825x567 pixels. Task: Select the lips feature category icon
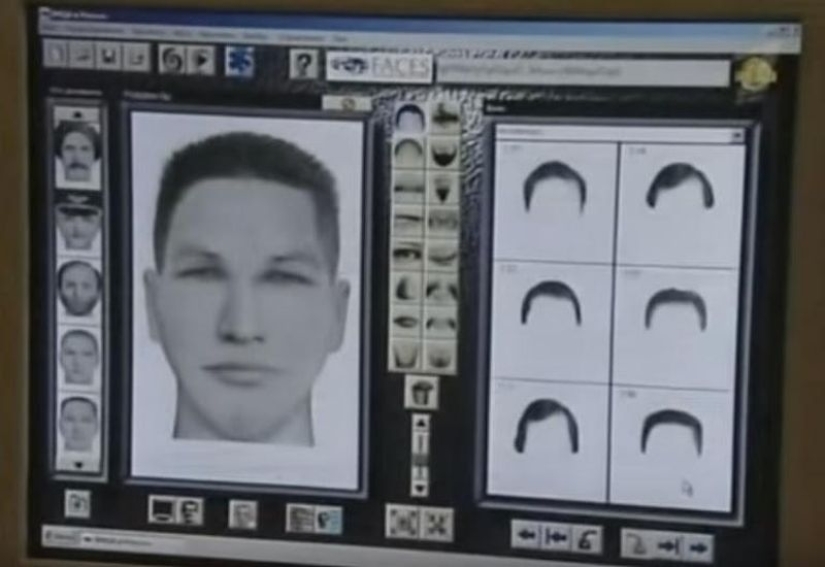click(x=408, y=322)
